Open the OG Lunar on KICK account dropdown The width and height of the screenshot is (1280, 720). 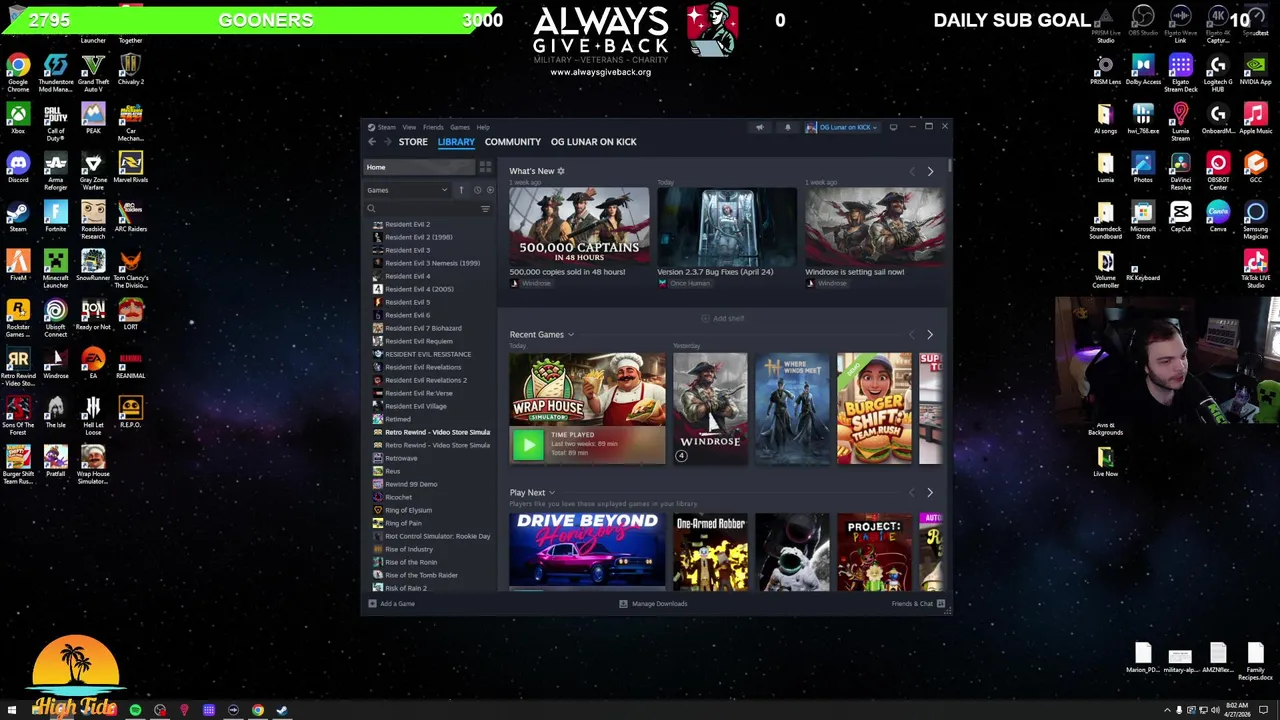tap(842, 127)
